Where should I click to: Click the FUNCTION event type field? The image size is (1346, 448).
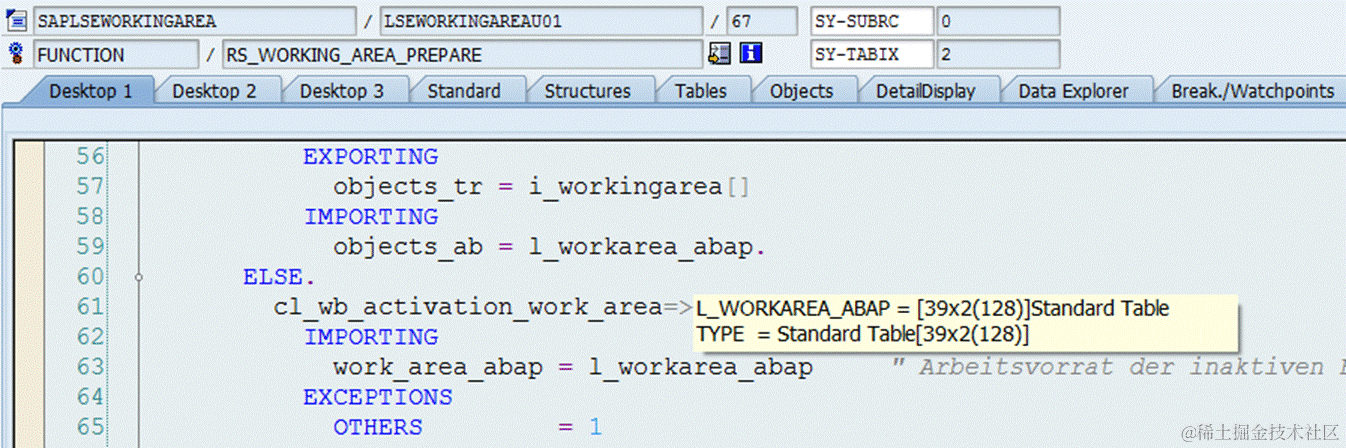coord(115,54)
